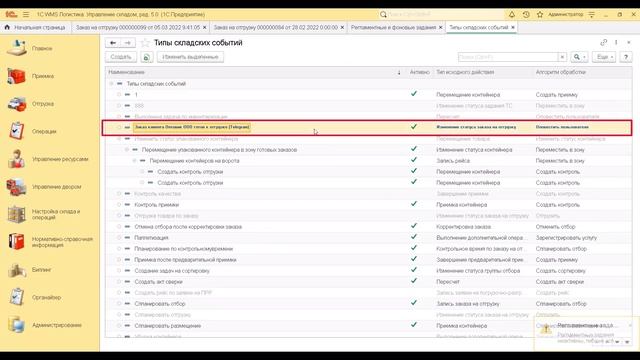Dismiss the Регламентные задания notification popup

point(630,325)
